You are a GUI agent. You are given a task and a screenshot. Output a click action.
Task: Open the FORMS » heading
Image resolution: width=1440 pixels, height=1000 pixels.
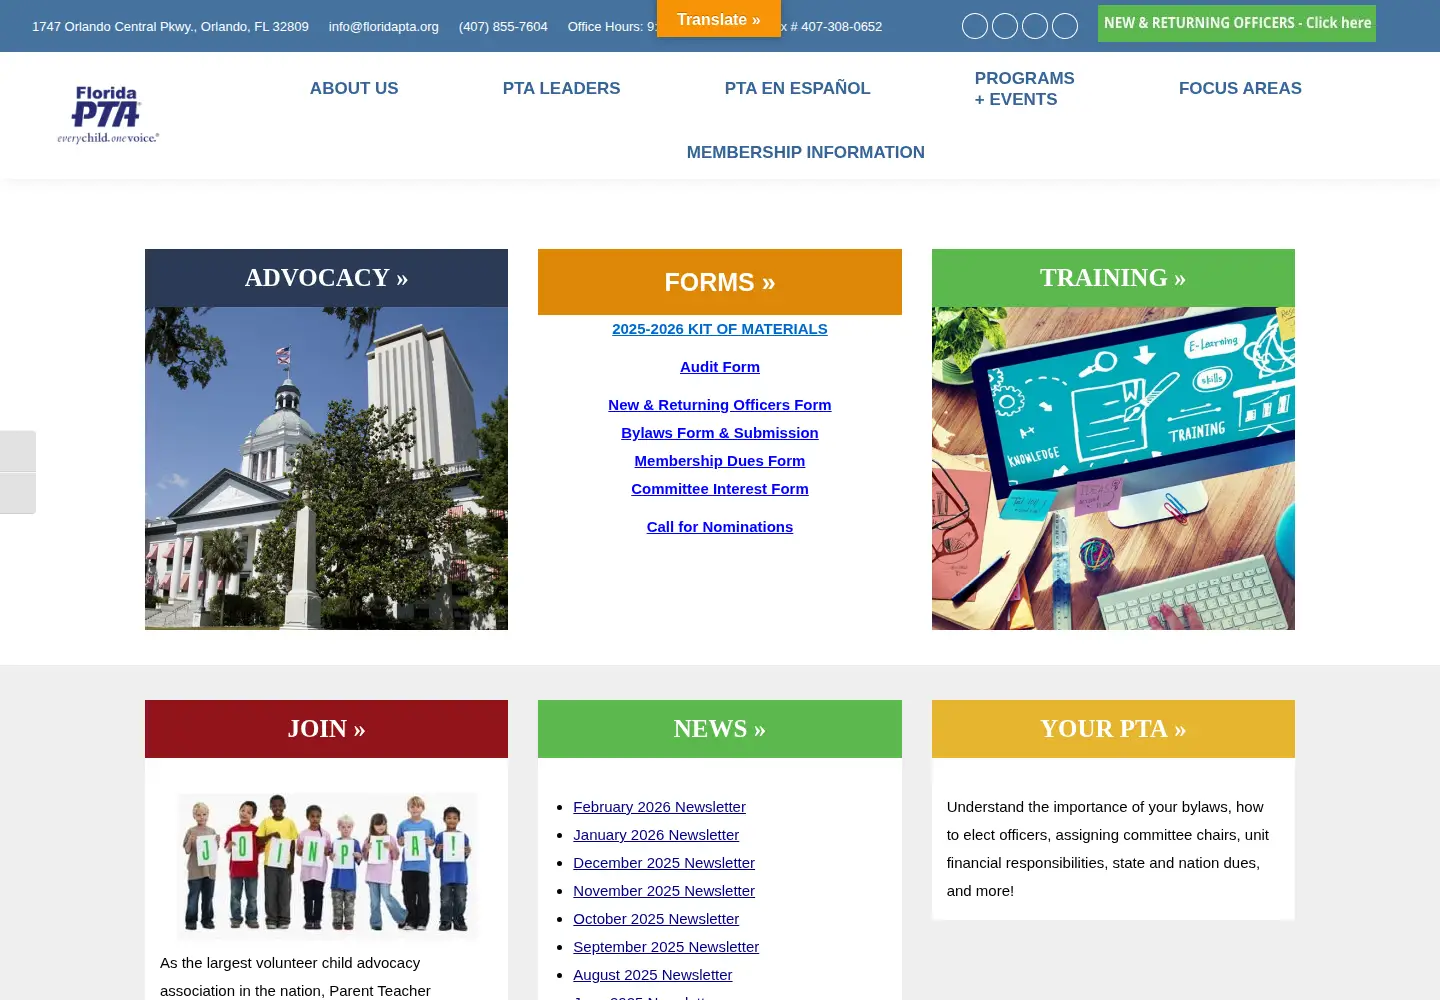[x=720, y=282]
